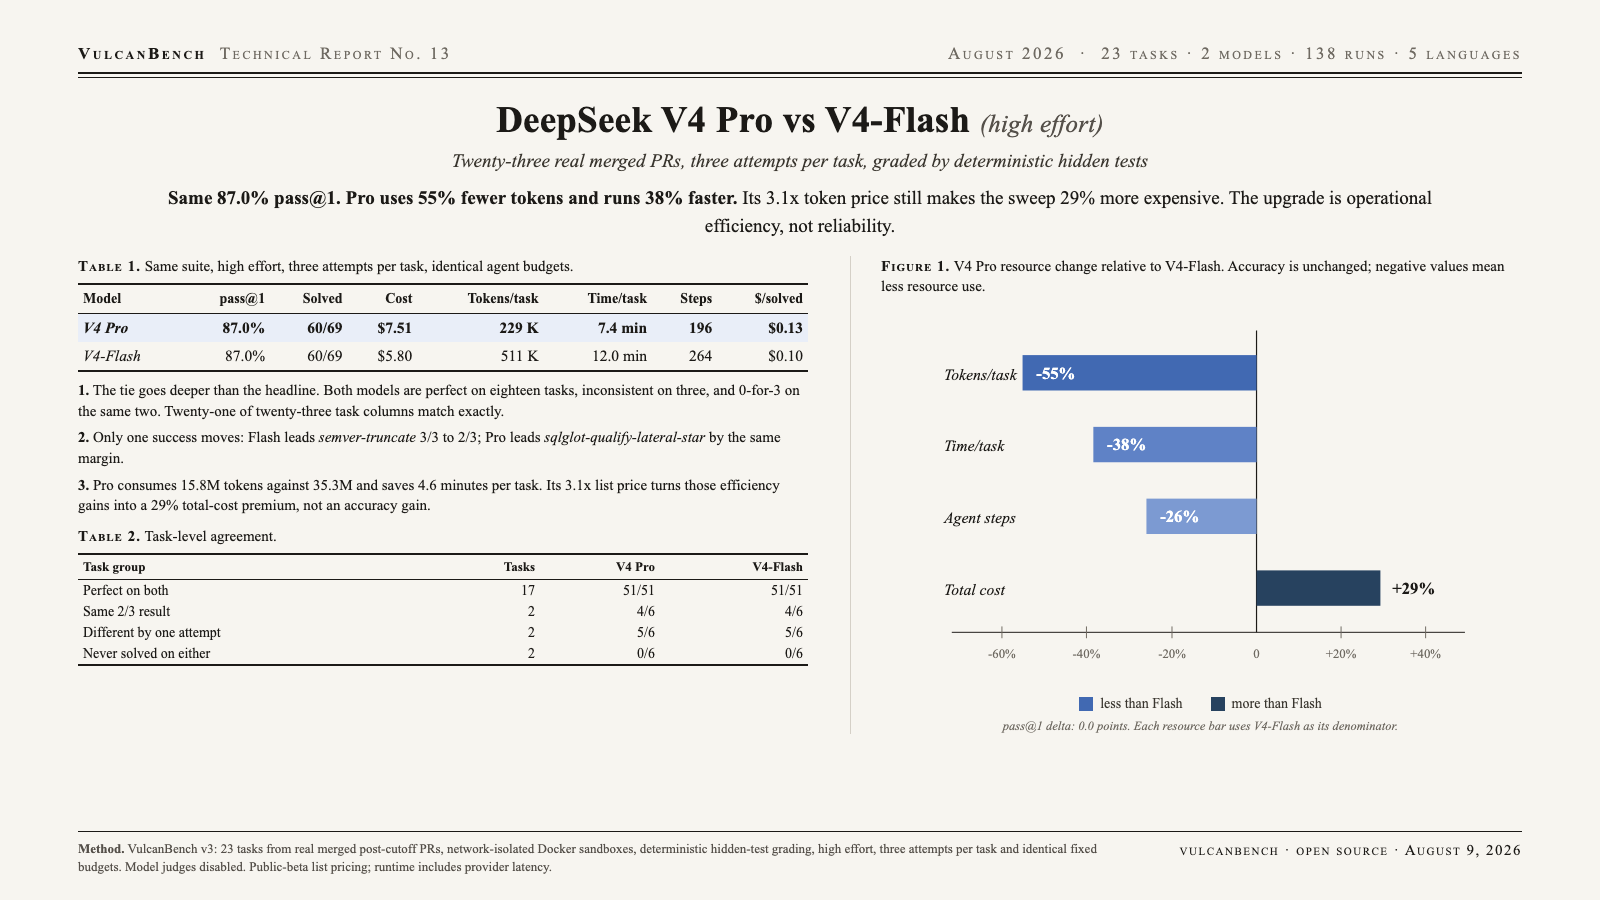Click the +40% axis tick label
Viewport: 1600px width, 900px height.
tap(1425, 654)
